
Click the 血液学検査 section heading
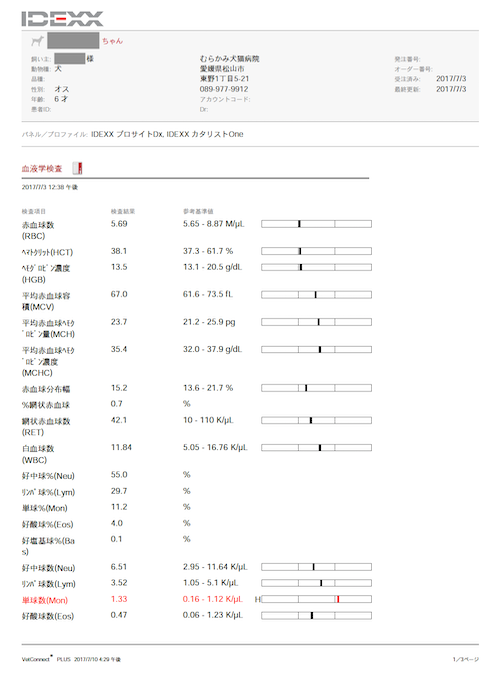42,169
